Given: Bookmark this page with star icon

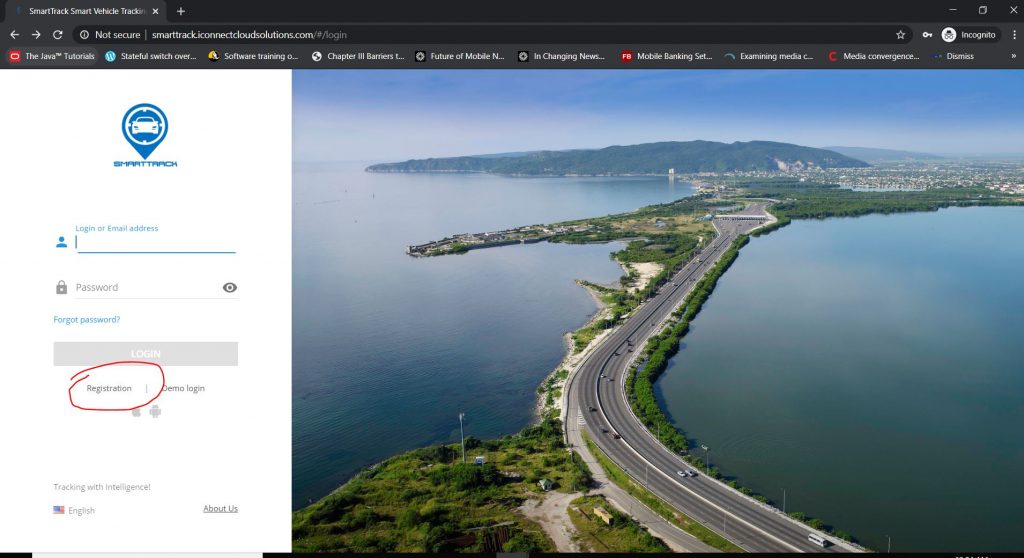Looking at the screenshot, I should coord(900,34).
